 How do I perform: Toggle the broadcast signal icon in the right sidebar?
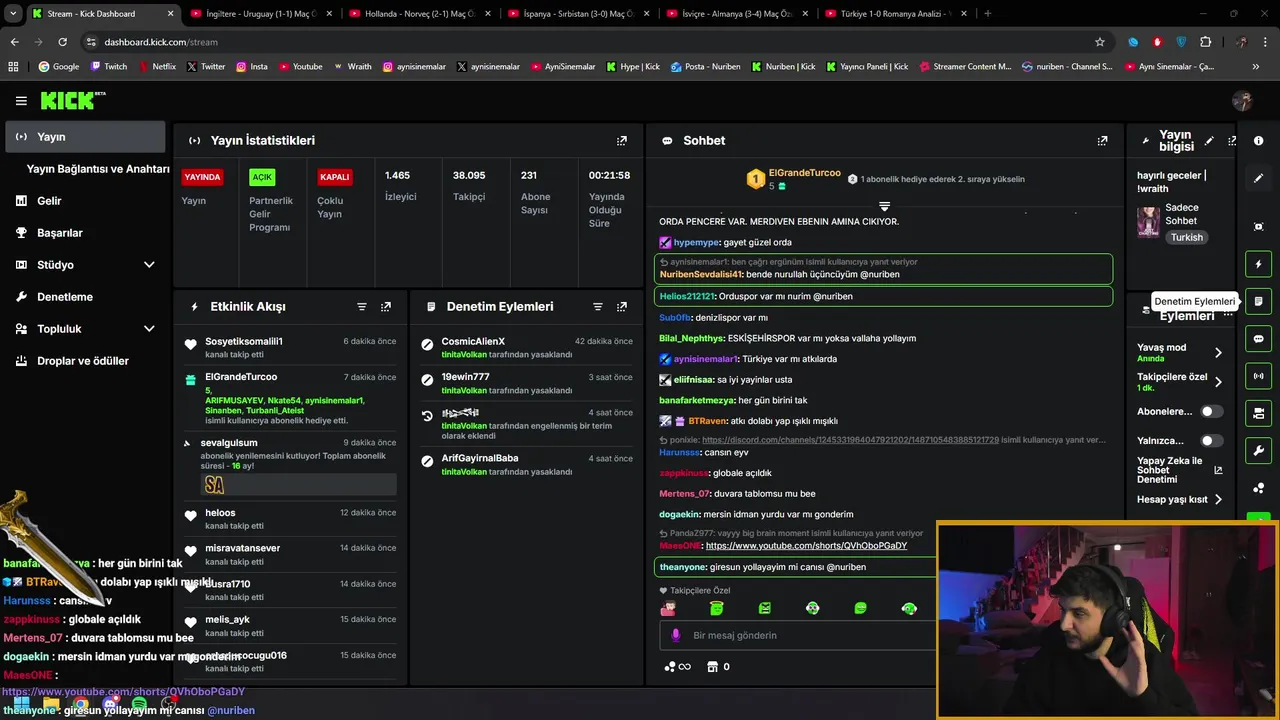point(1259,376)
